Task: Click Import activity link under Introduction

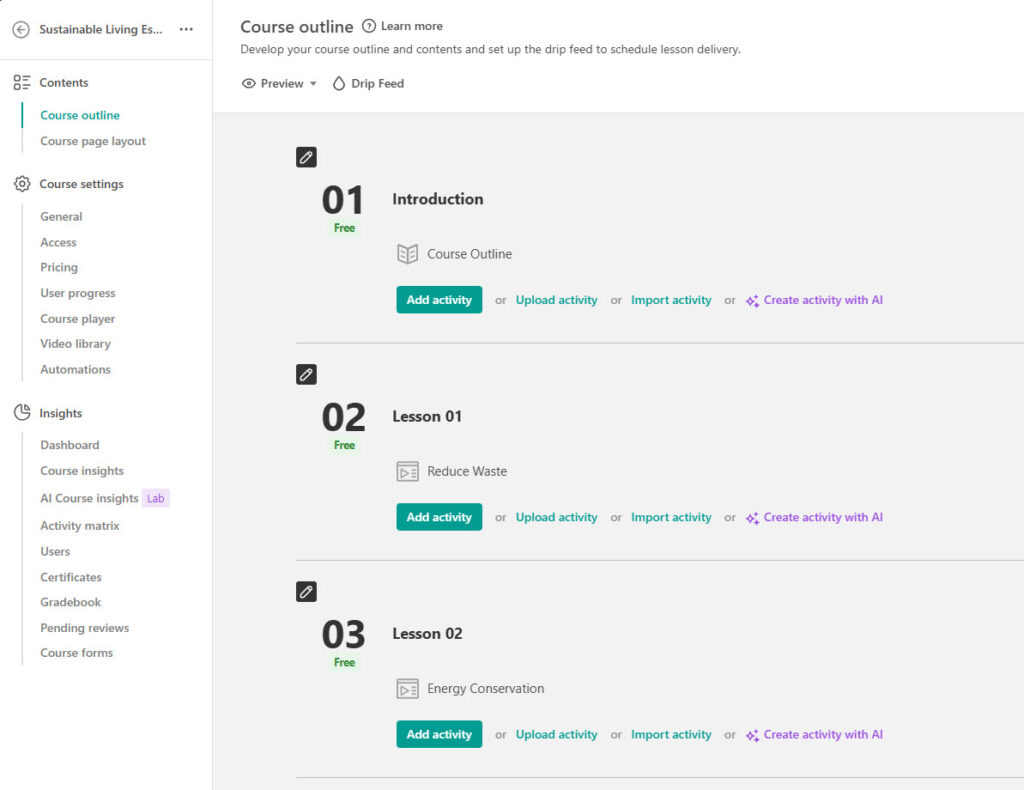Action: coord(671,300)
